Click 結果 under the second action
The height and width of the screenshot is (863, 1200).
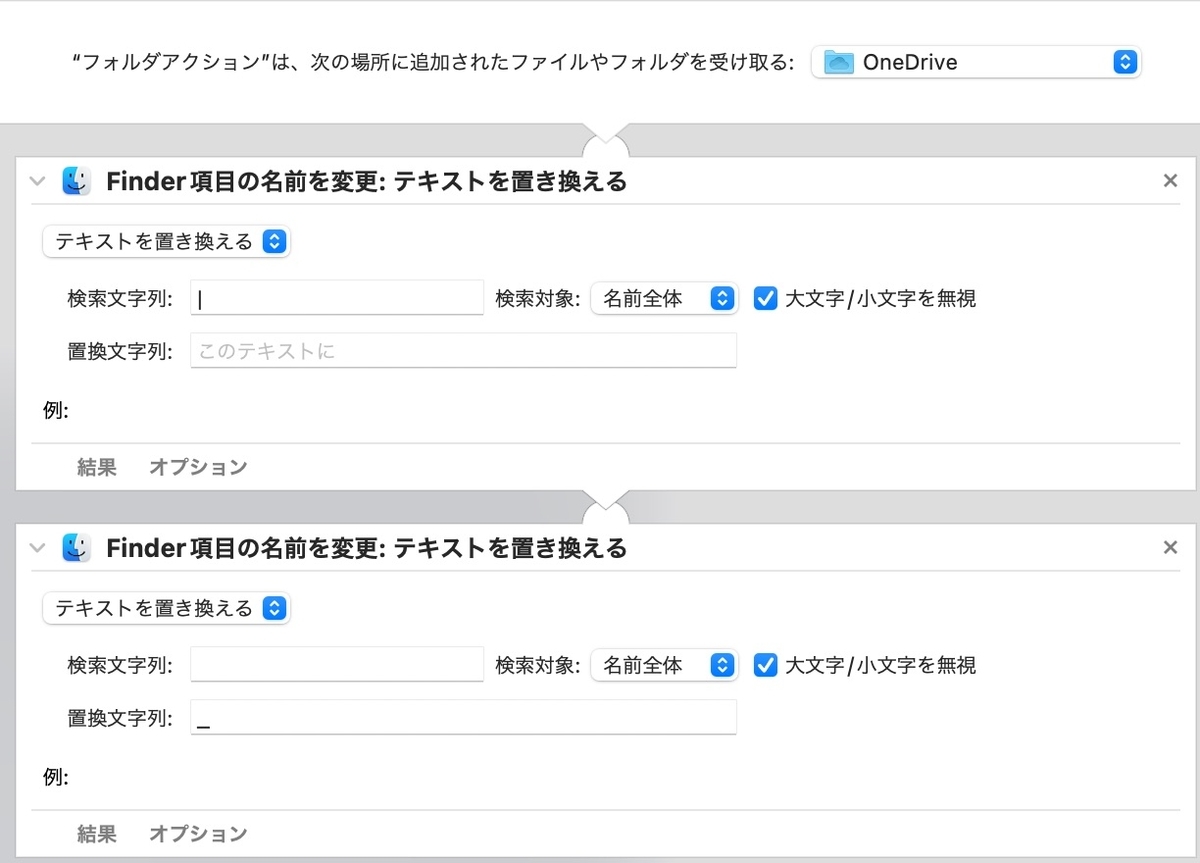tap(96, 833)
